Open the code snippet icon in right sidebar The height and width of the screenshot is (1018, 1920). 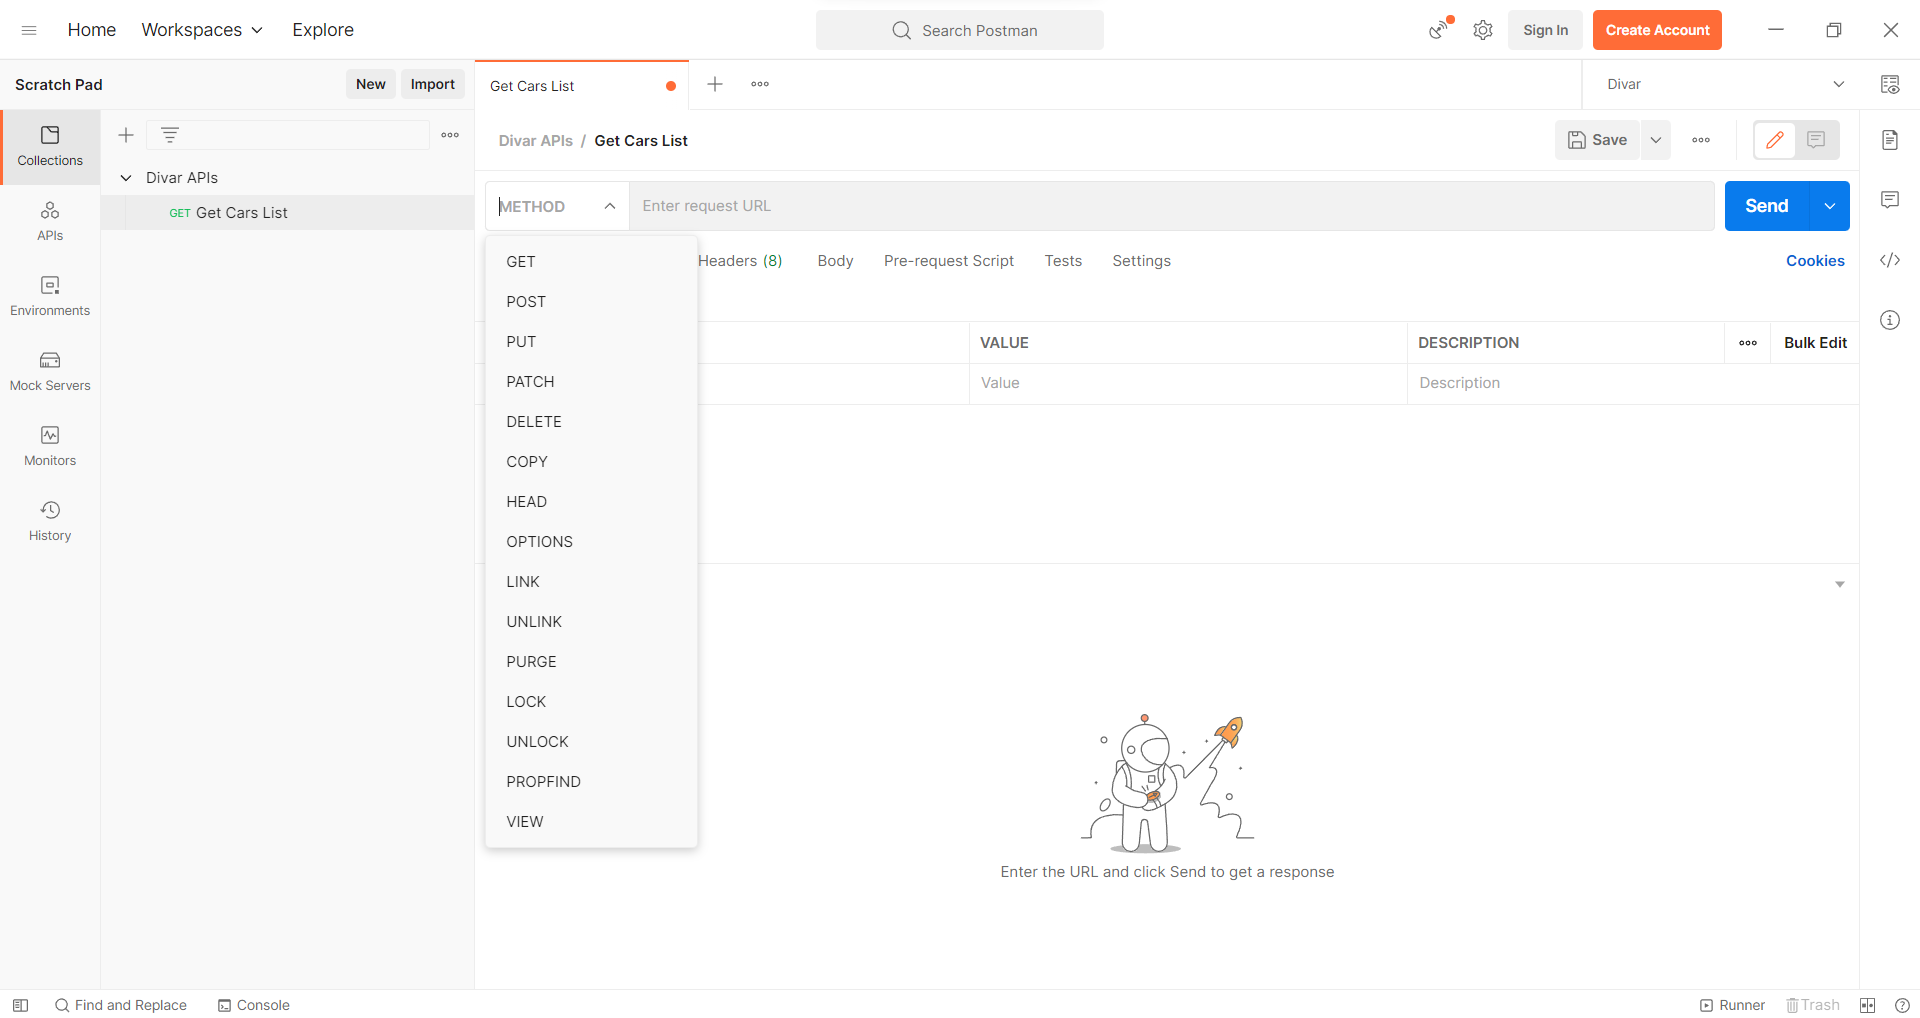tap(1890, 260)
